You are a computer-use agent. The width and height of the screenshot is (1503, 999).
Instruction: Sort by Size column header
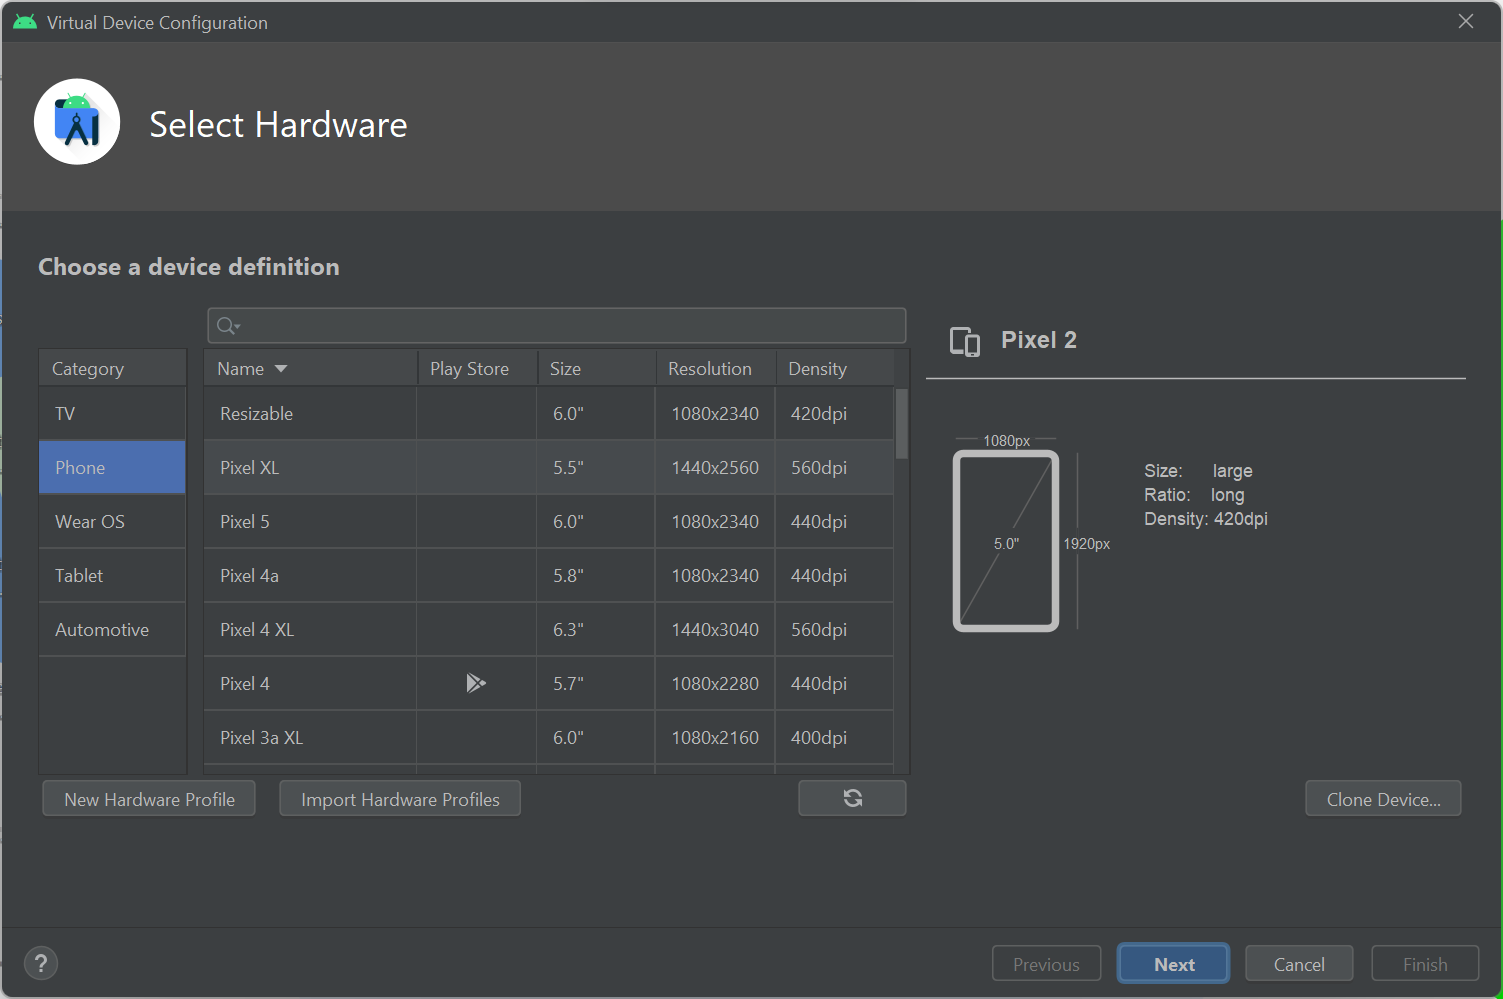point(596,368)
